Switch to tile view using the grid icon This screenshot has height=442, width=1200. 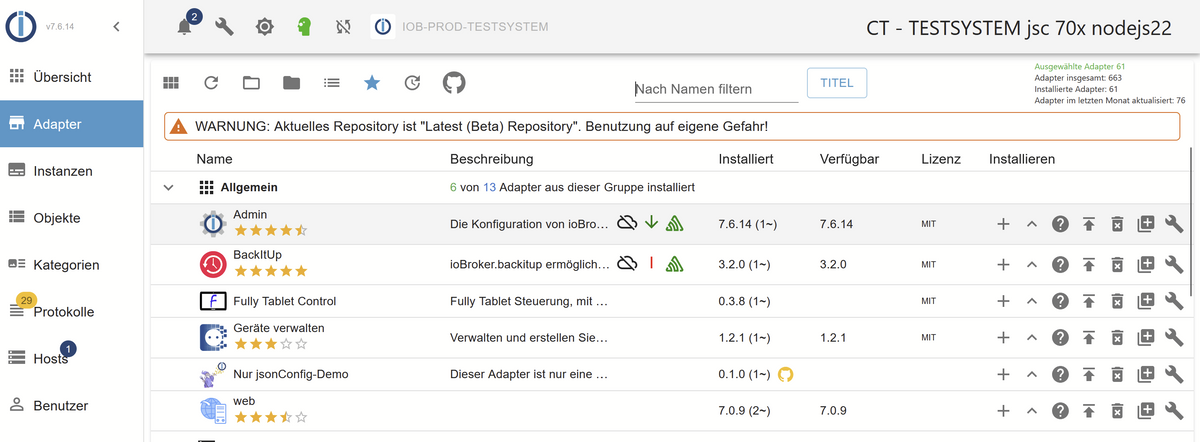click(171, 83)
